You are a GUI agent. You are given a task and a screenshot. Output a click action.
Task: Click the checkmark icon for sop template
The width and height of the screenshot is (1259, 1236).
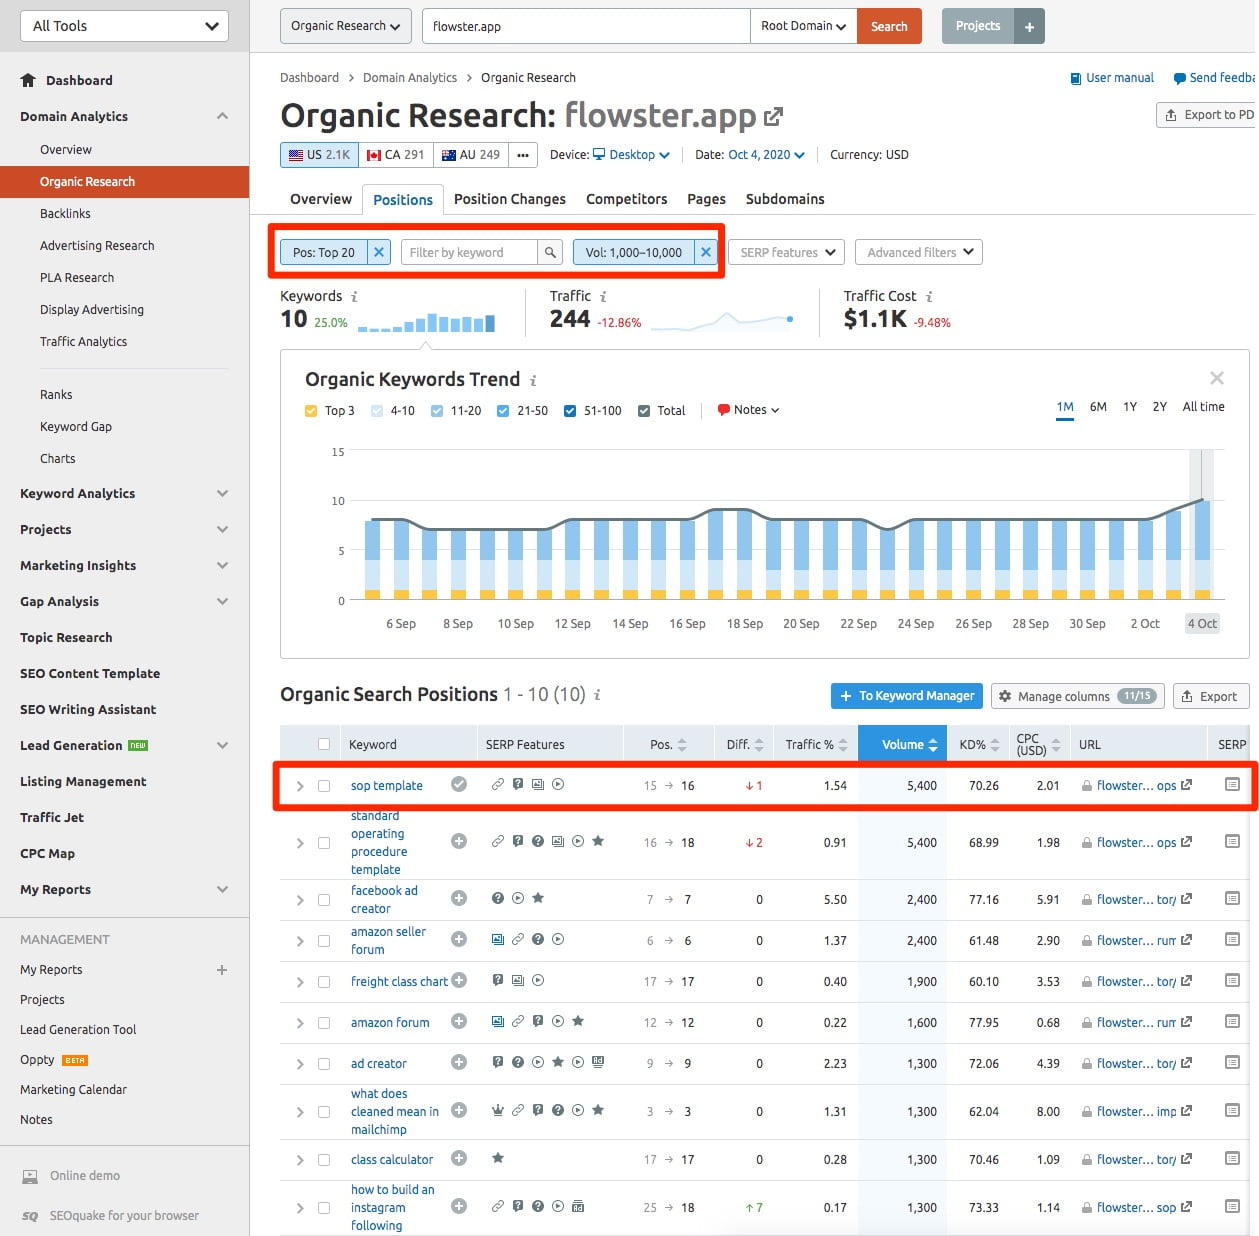pos(459,784)
